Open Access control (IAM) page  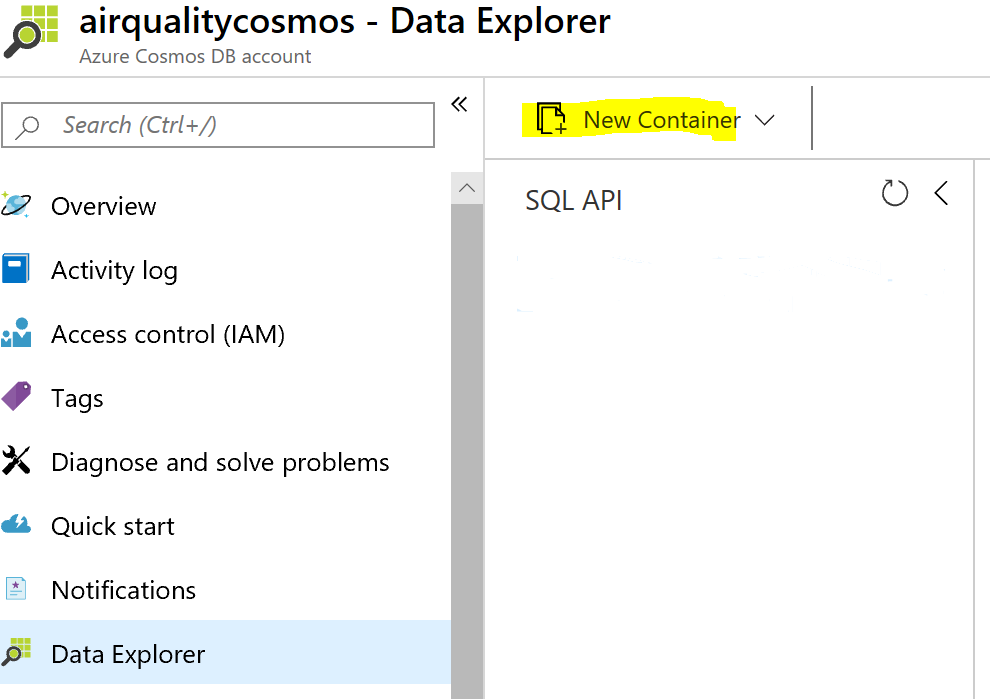click(x=168, y=334)
